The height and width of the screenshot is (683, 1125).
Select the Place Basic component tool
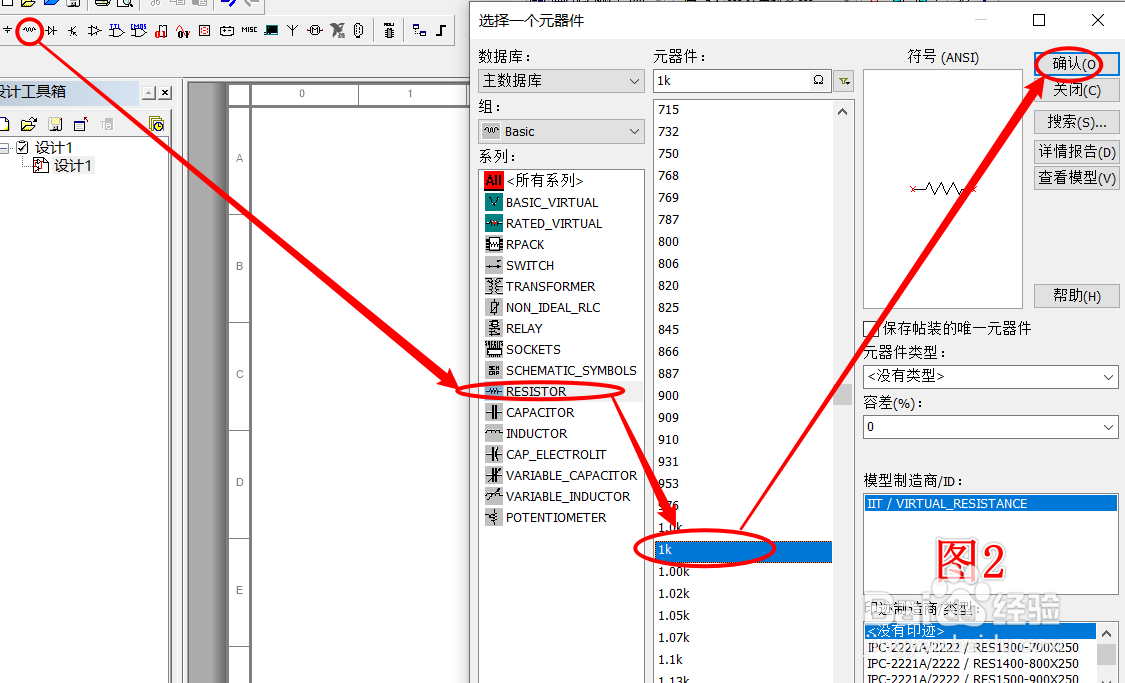[29, 30]
